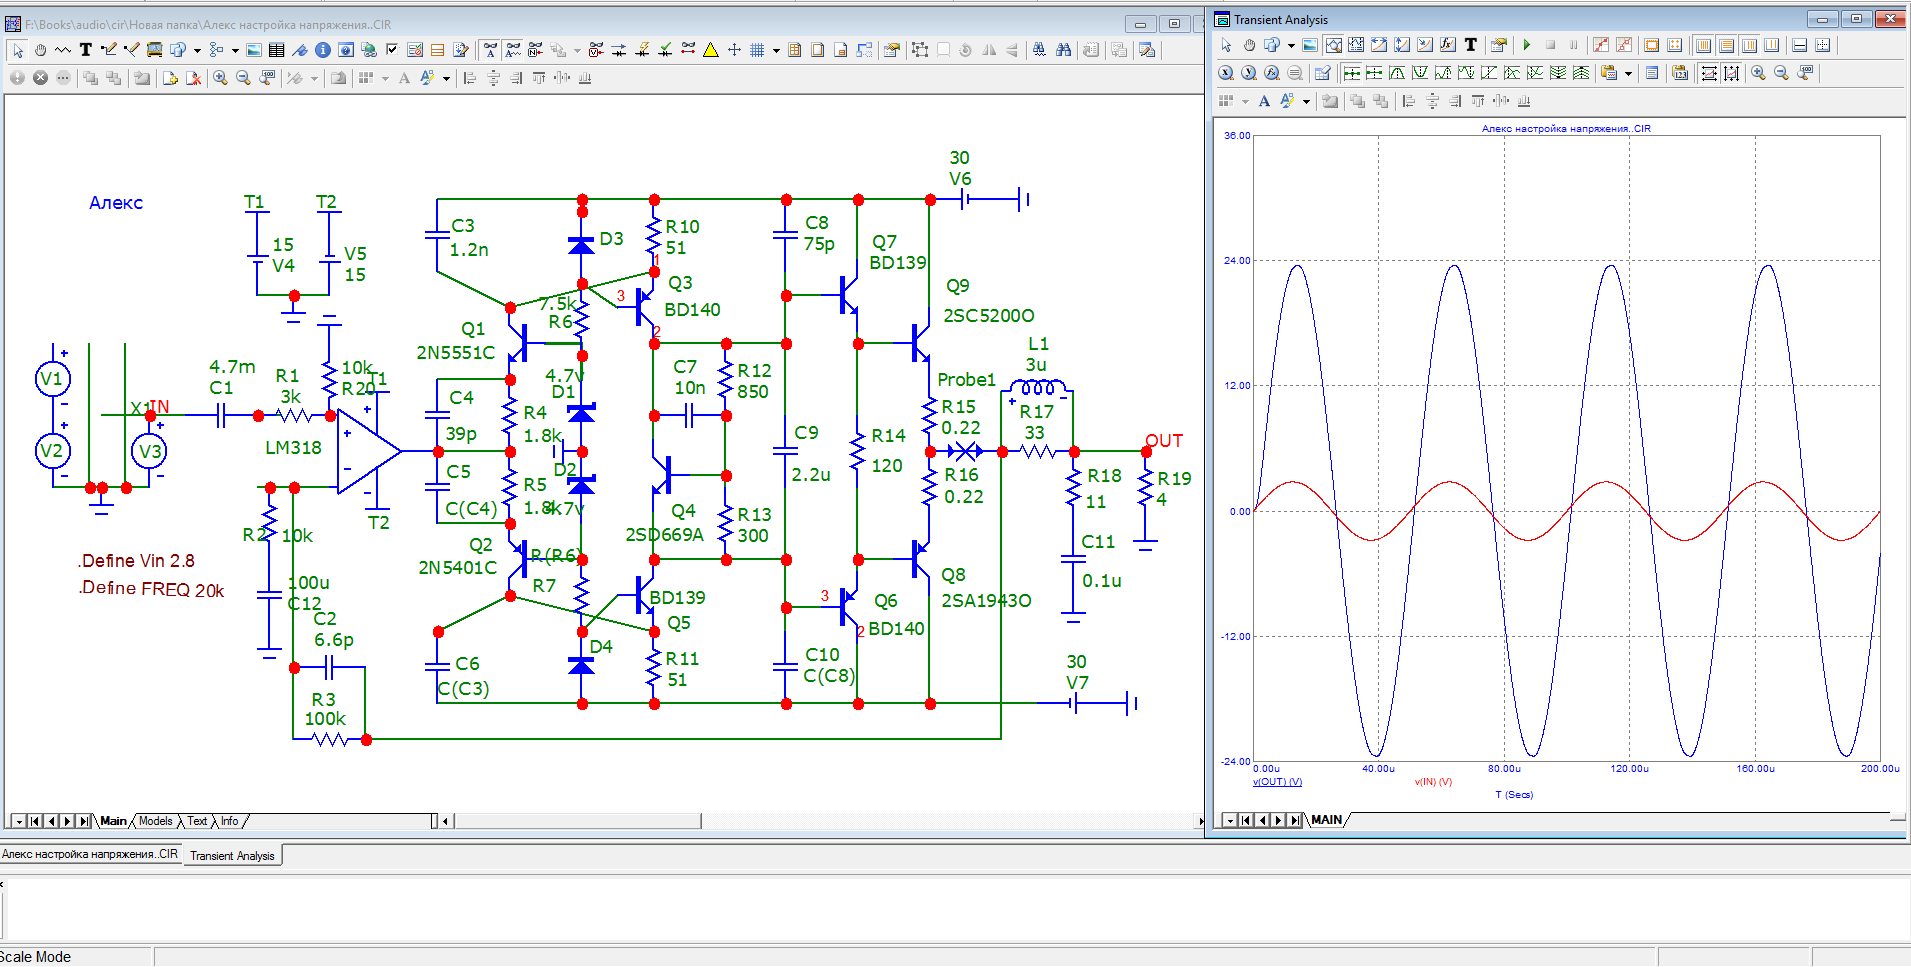Toggle the grid display button
1911x967 pixels.
click(x=757, y=50)
